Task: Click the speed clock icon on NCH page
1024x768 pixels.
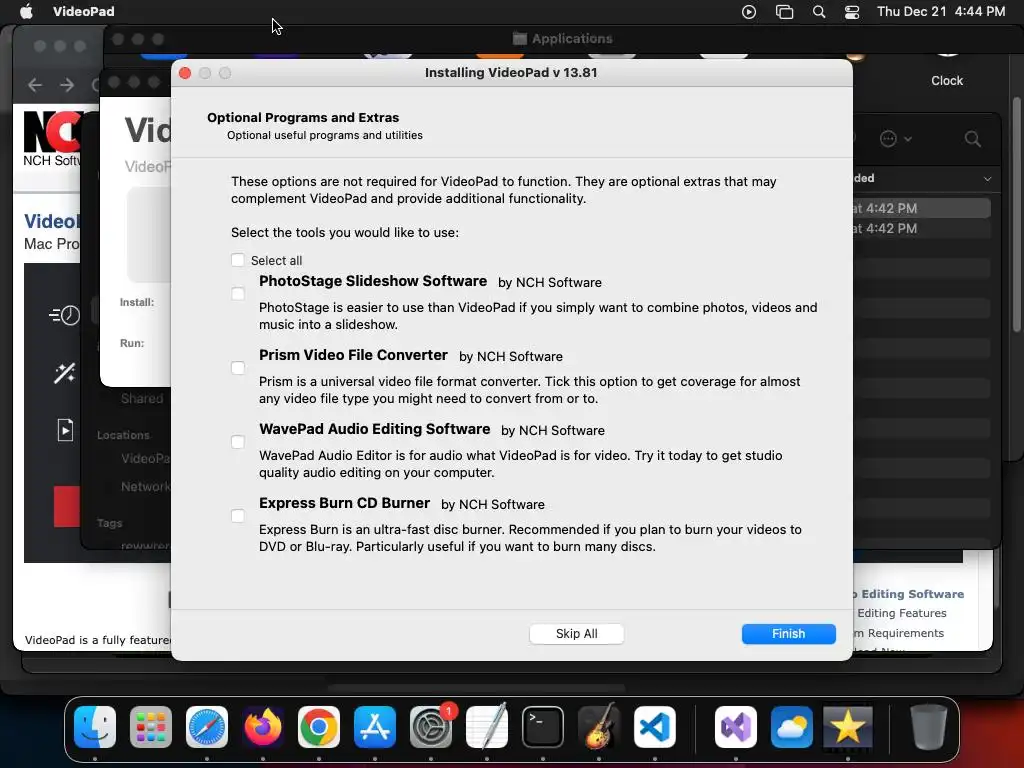Action: coord(64,315)
